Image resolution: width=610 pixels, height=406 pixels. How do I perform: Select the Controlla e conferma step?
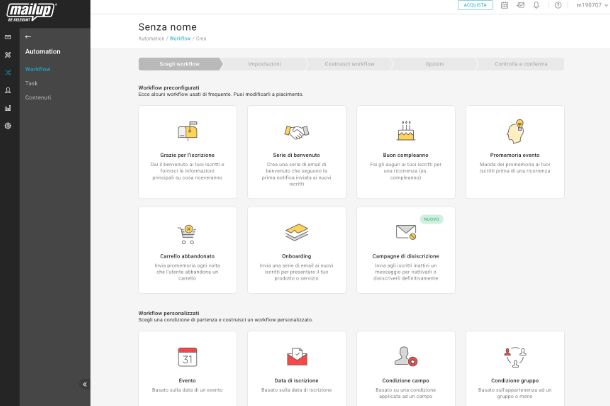pyautogui.click(x=521, y=64)
